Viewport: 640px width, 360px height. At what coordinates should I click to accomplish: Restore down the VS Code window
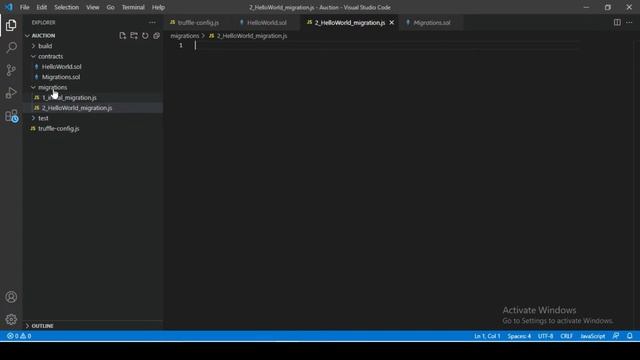tap(608, 7)
